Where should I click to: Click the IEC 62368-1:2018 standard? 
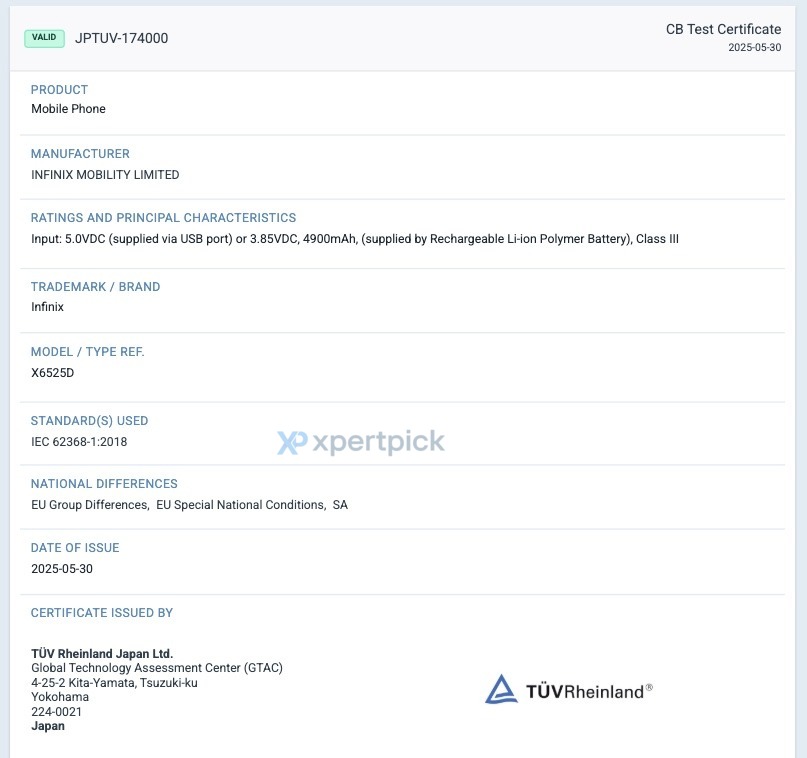(79, 441)
